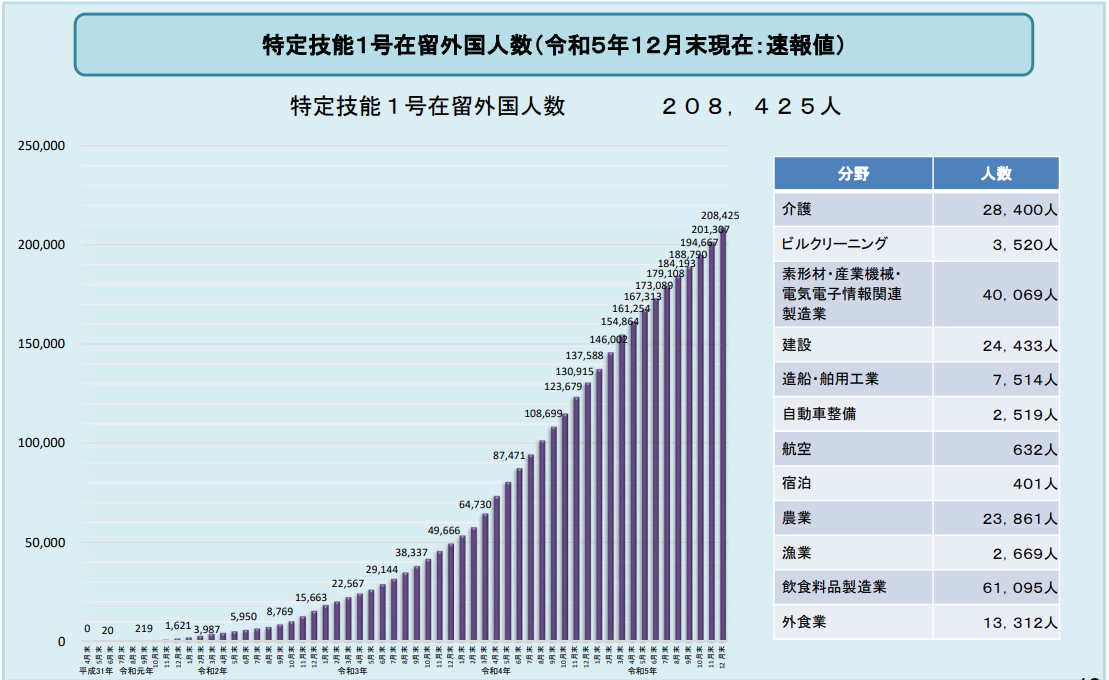
Task: Click the bar data label '173,089'
Action: pyautogui.click(x=654, y=286)
